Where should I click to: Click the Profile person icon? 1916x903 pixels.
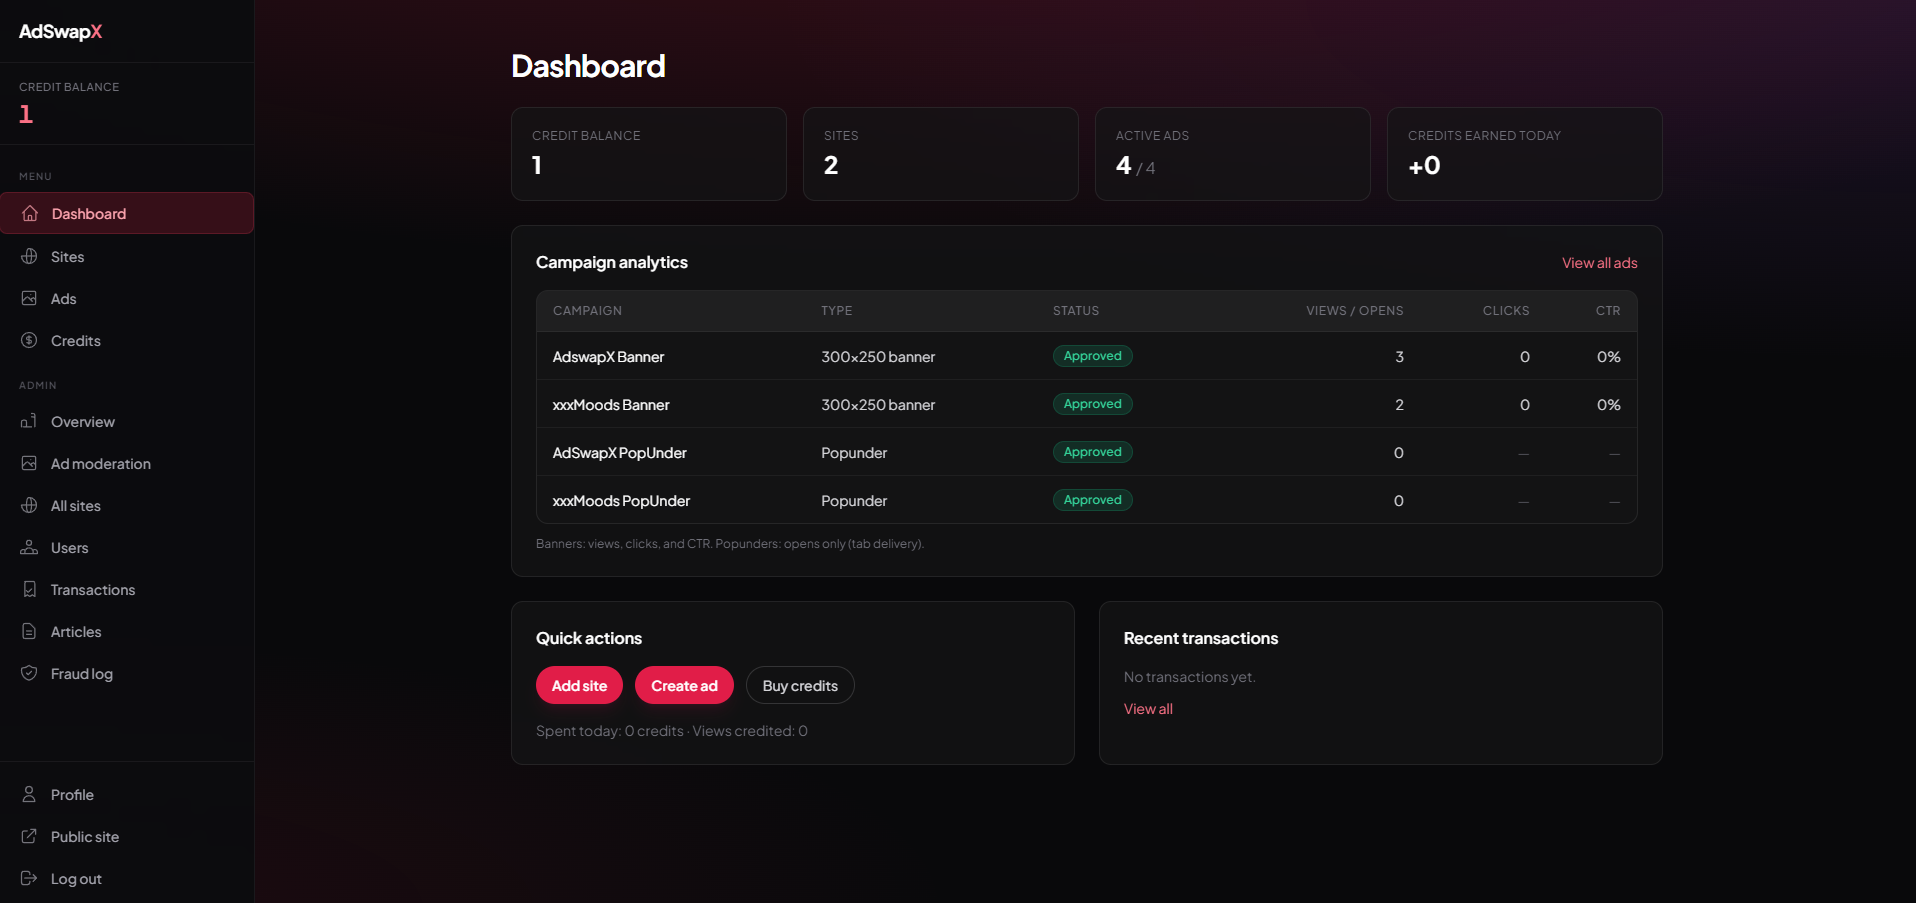tap(29, 794)
